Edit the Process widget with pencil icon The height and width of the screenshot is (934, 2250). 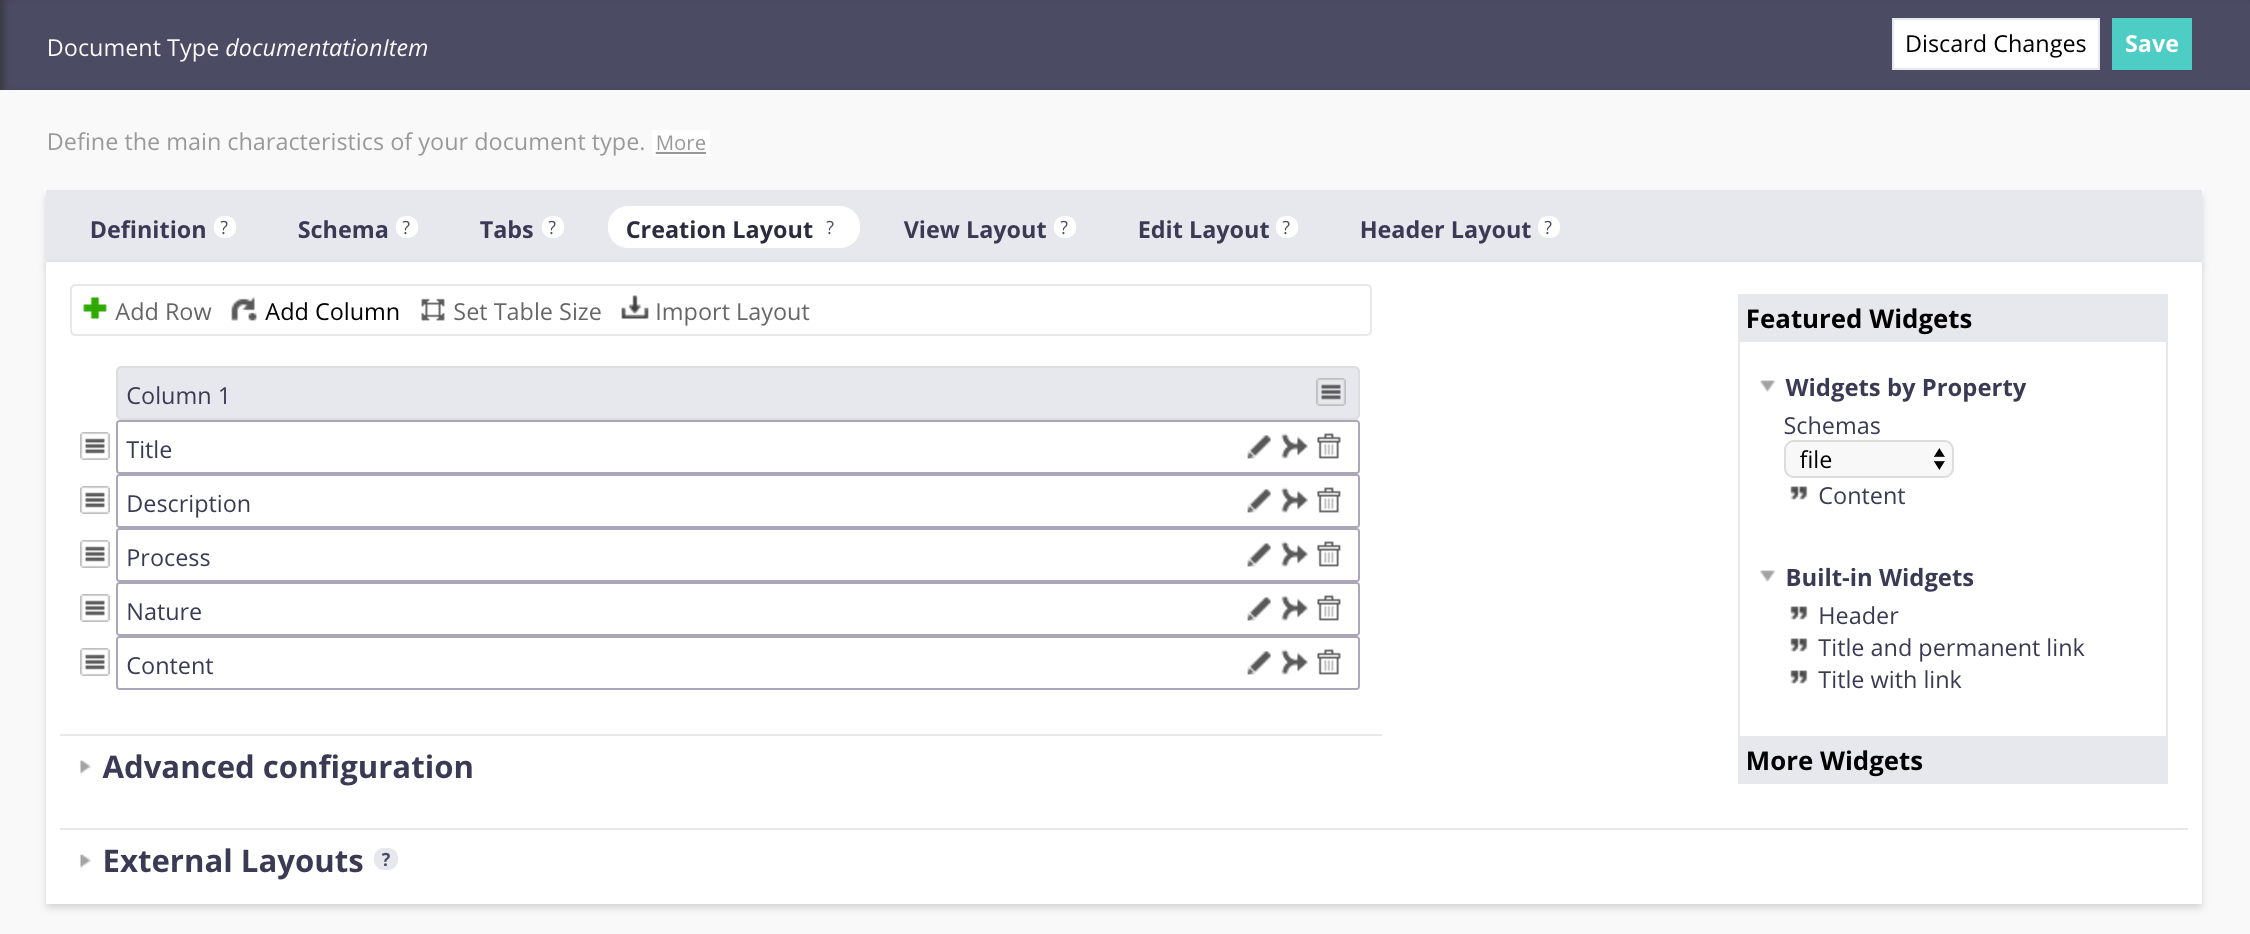1259,555
